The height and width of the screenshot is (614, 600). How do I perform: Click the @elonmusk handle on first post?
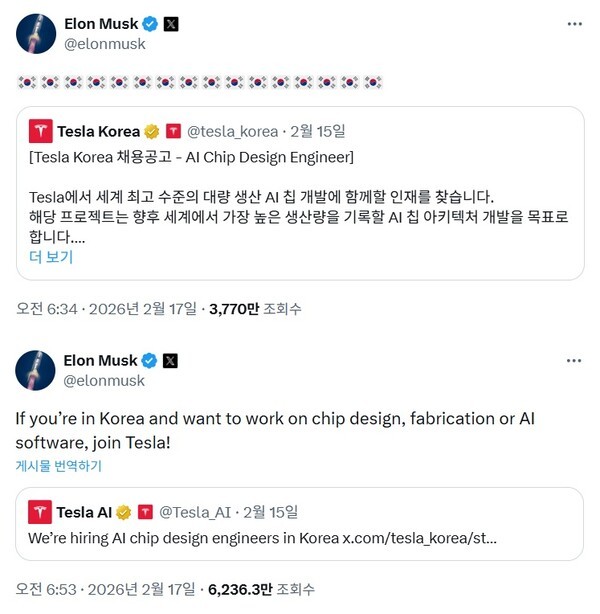[x=104, y=44]
